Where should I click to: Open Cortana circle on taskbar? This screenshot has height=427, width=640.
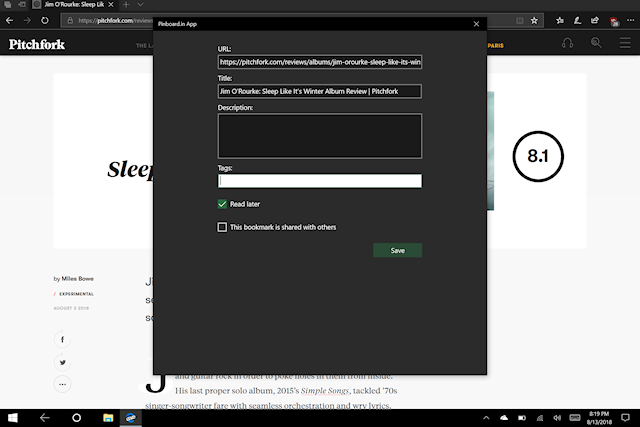click(76, 418)
